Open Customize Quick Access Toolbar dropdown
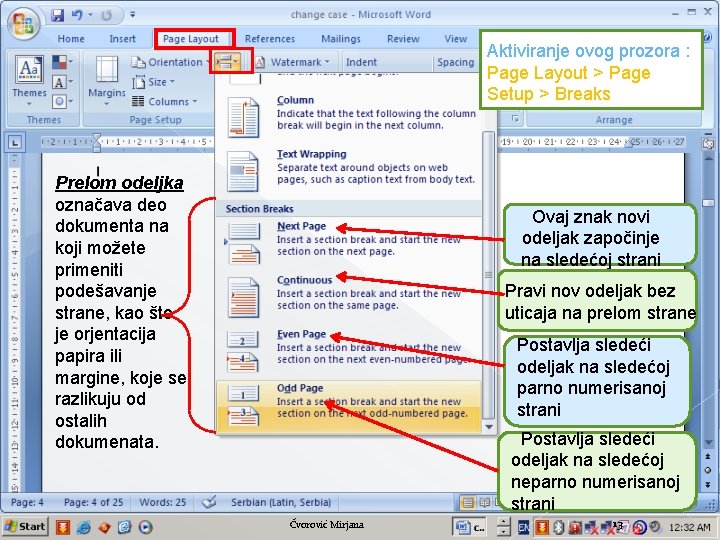Screen dimensions: 720x540 point(132,15)
